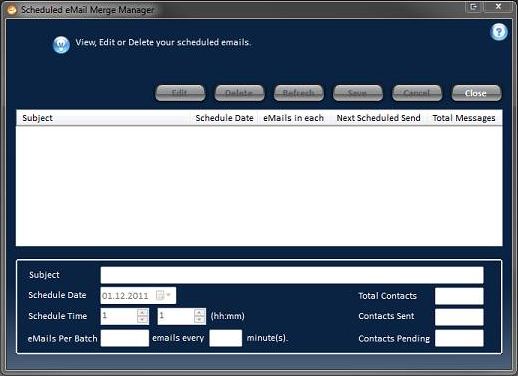Click the restore window button in title bar
This screenshot has width=518, height=376.
474,7
